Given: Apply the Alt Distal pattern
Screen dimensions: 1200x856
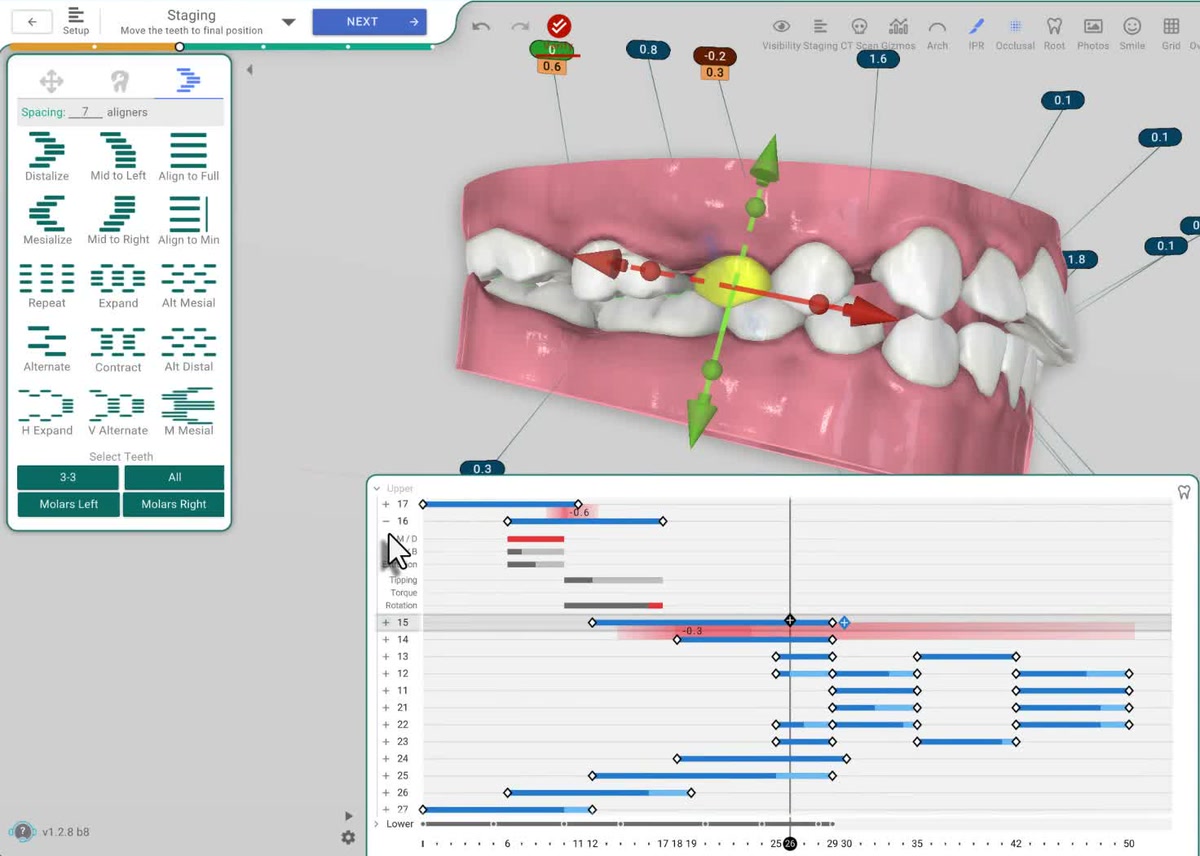Looking at the screenshot, I should (188, 350).
